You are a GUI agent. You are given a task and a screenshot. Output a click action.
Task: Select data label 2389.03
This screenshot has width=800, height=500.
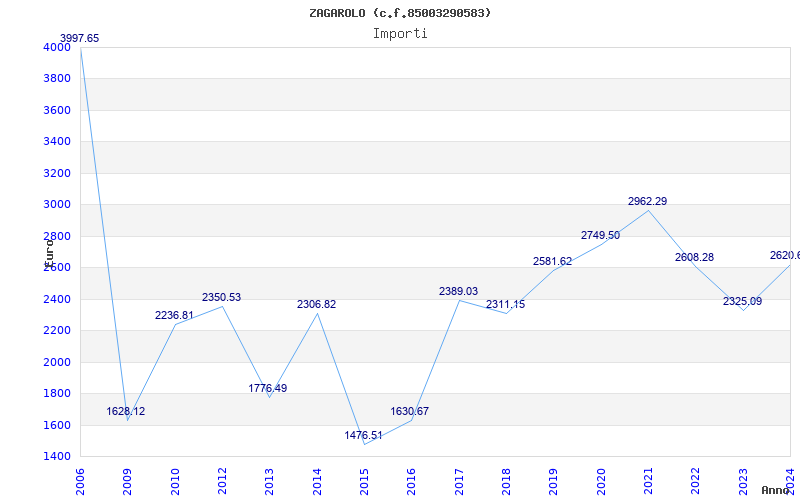point(459,291)
